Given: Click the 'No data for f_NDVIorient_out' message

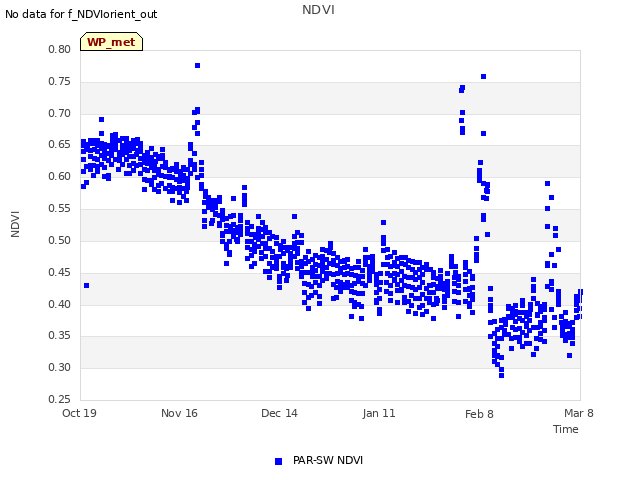Looking at the screenshot, I should pos(81,14).
